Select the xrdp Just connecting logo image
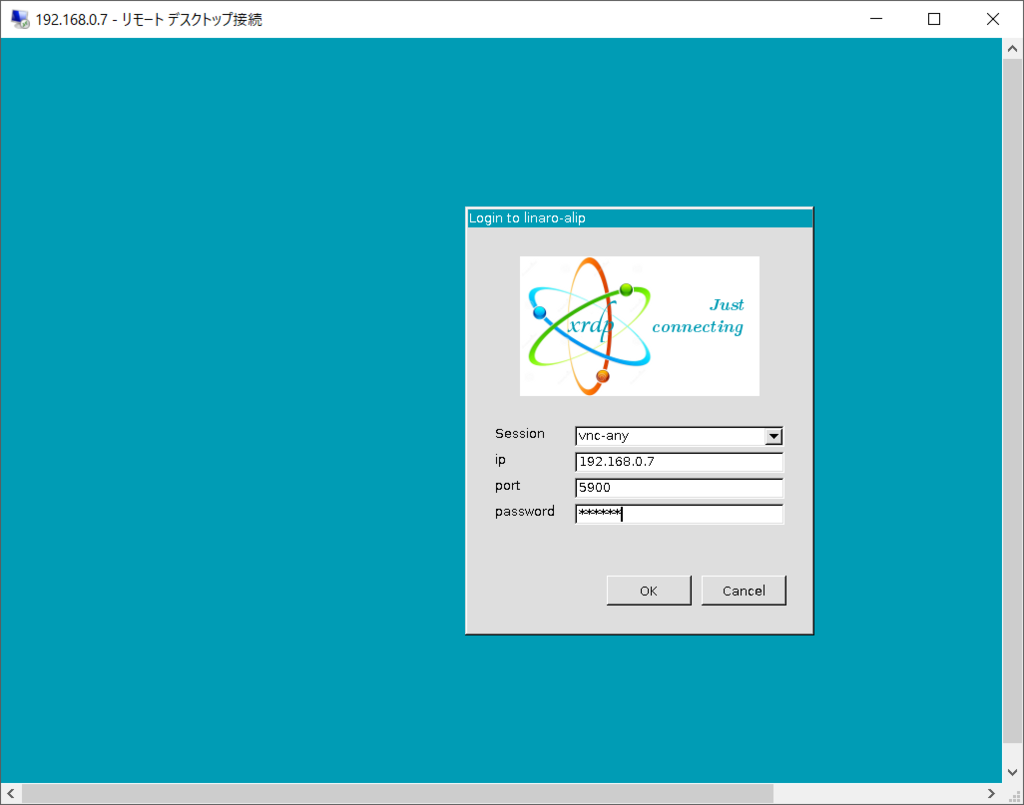This screenshot has width=1024, height=805. pyautogui.click(x=639, y=326)
